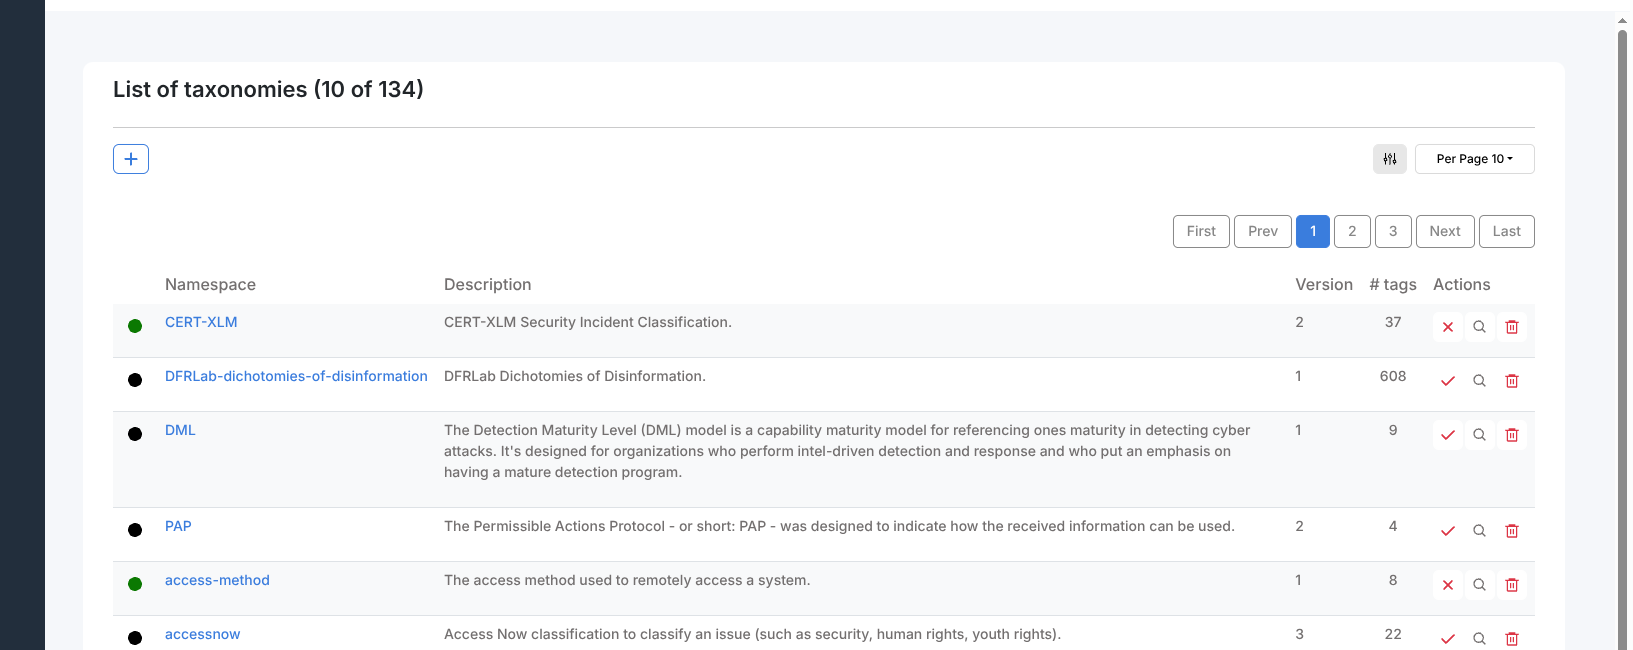Delete DML taxonomy with trash icon
Viewport: 1633px width, 650px height.
coord(1512,435)
